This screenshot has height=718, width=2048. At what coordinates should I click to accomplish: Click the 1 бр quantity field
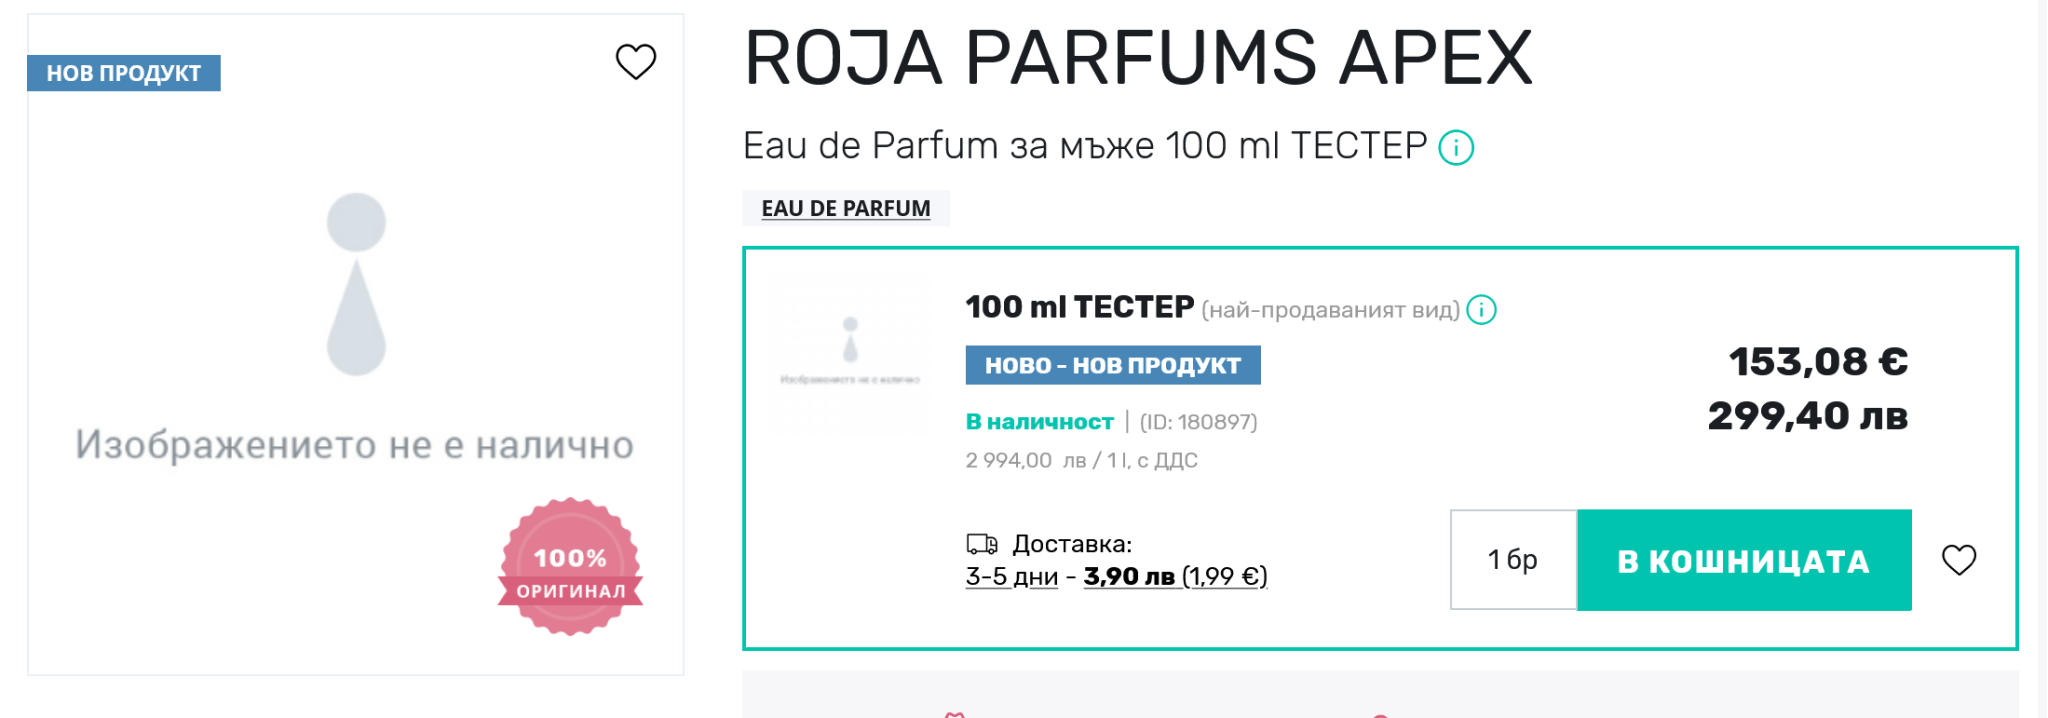pos(1512,560)
